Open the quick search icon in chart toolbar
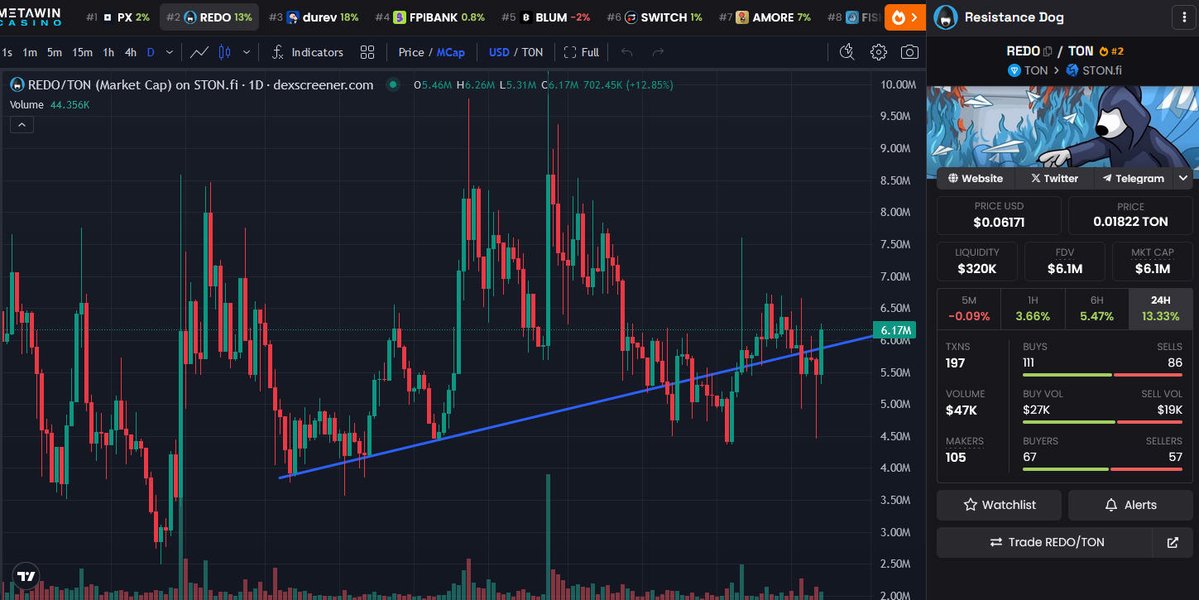This screenshot has height=600, width=1199. (x=846, y=52)
